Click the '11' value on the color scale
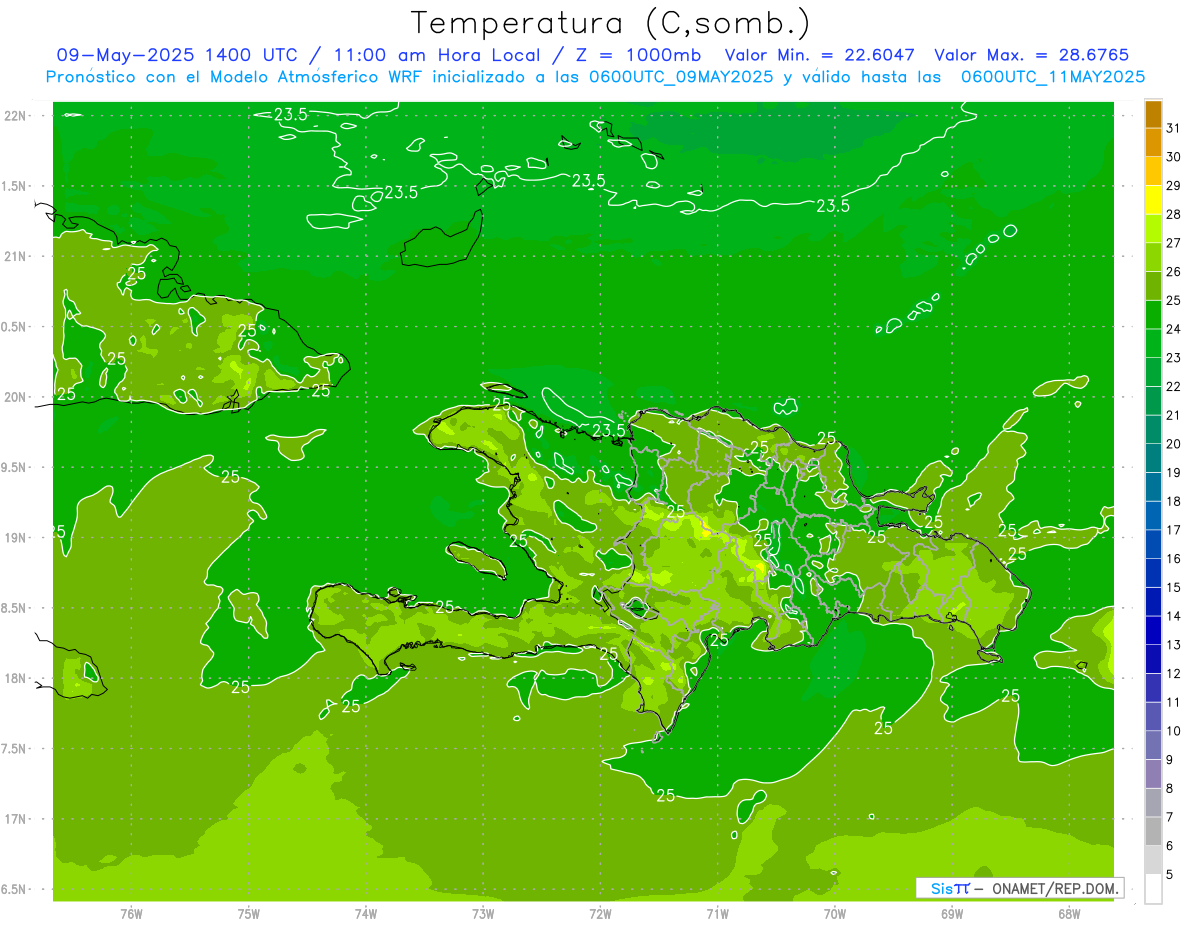This screenshot has width=1200, height=927. pyautogui.click(x=1173, y=702)
